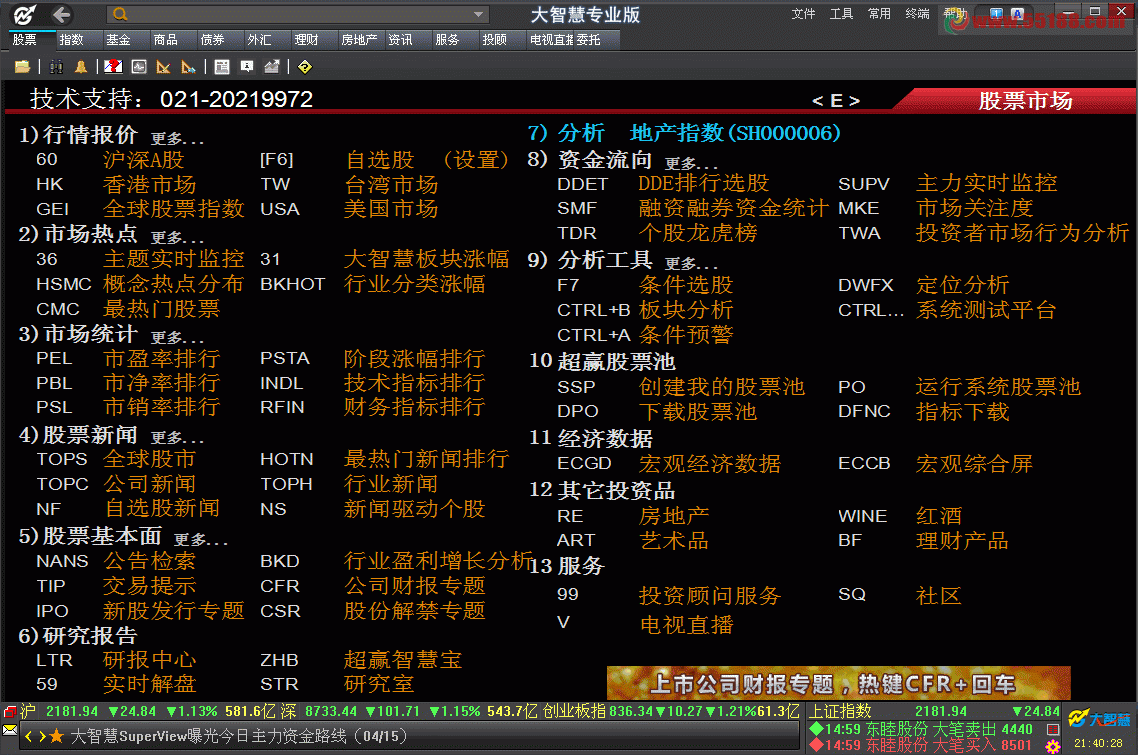
Task: Switch to the 房地产 tab
Action: 359,40
